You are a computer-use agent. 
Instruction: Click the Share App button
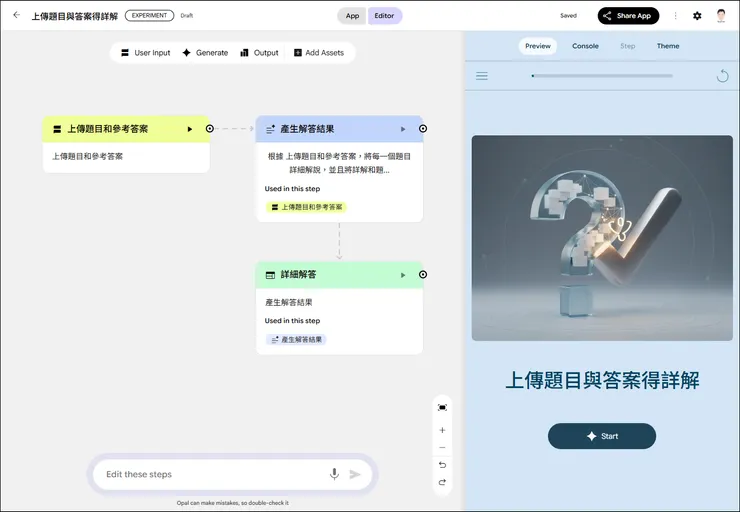pos(628,16)
